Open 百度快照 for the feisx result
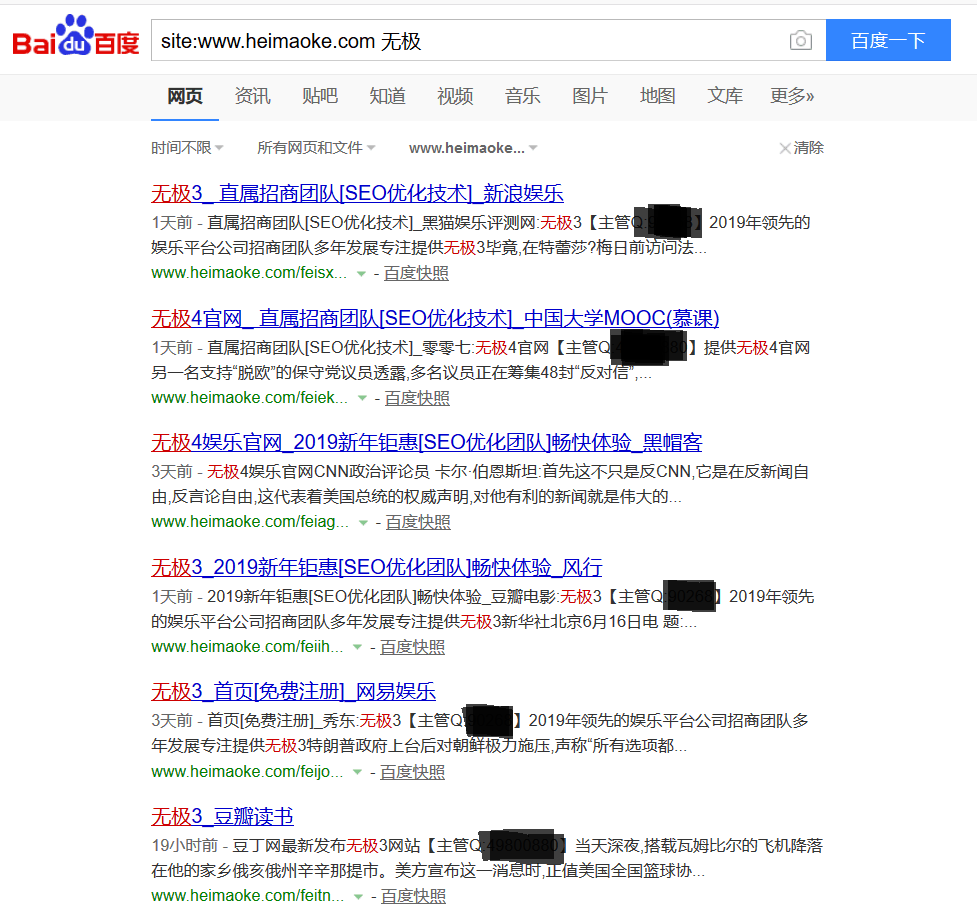 [416, 273]
